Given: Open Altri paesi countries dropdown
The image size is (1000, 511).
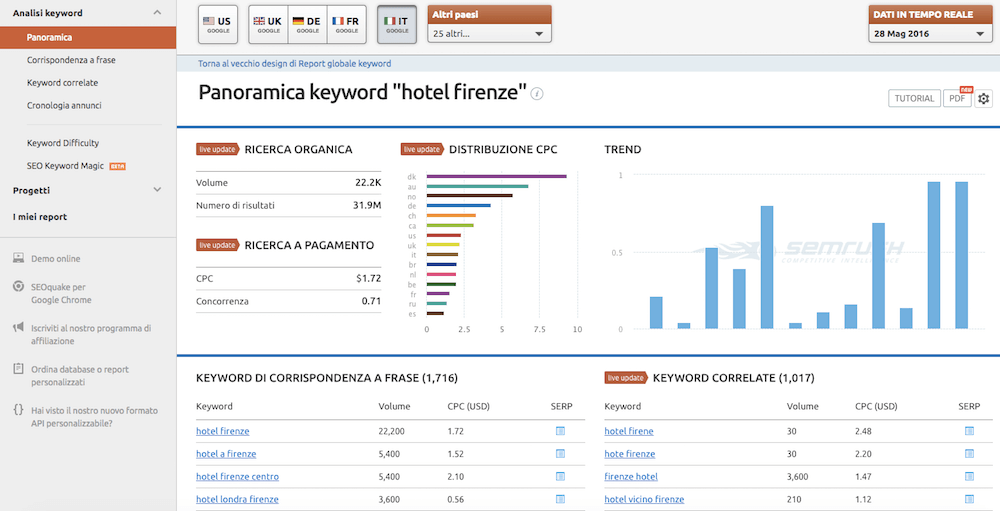Looking at the screenshot, I should coord(489,34).
